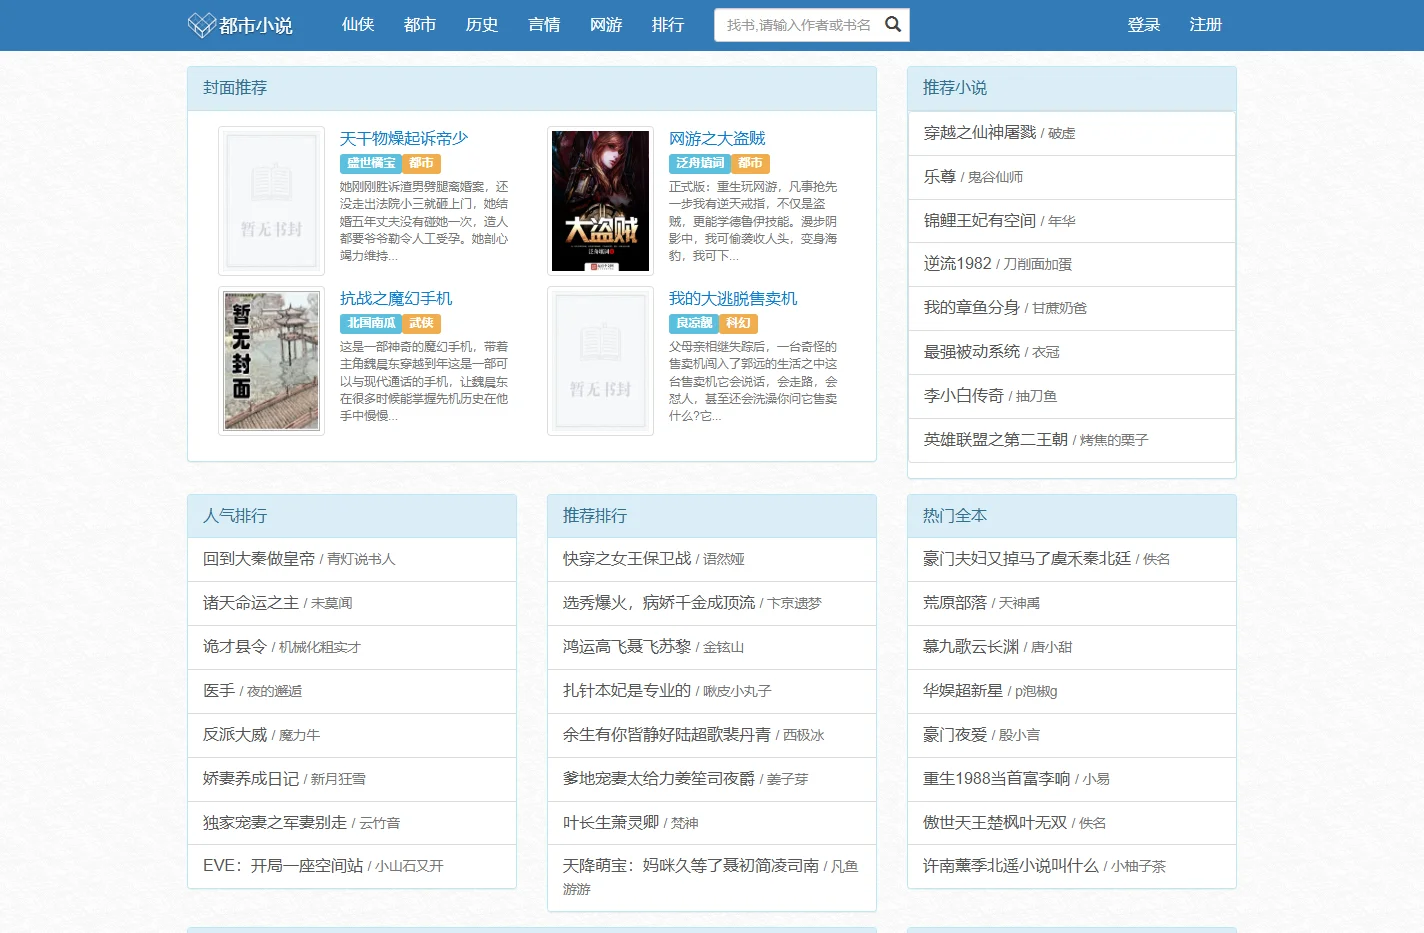Screen dimensions: 1424x933
Task: Open the 历史 navigation menu
Action: pyautogui.click(x=482, y=25)
